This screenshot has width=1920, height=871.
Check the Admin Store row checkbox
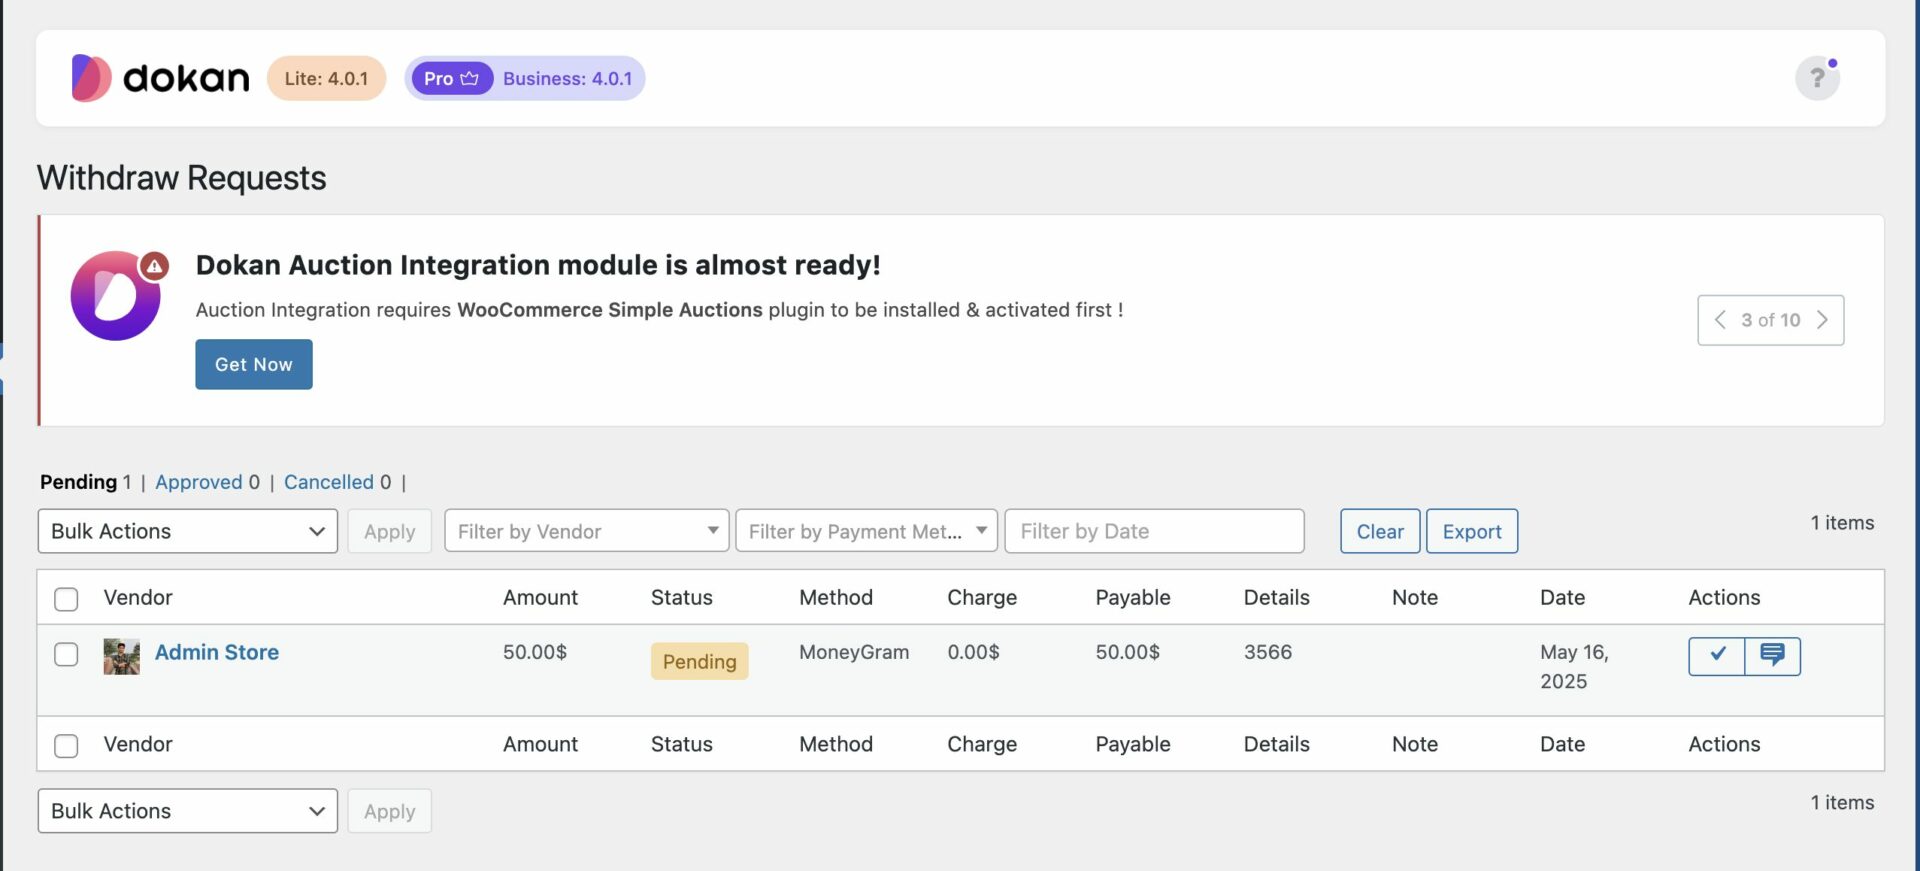click(x=66, y=655)
